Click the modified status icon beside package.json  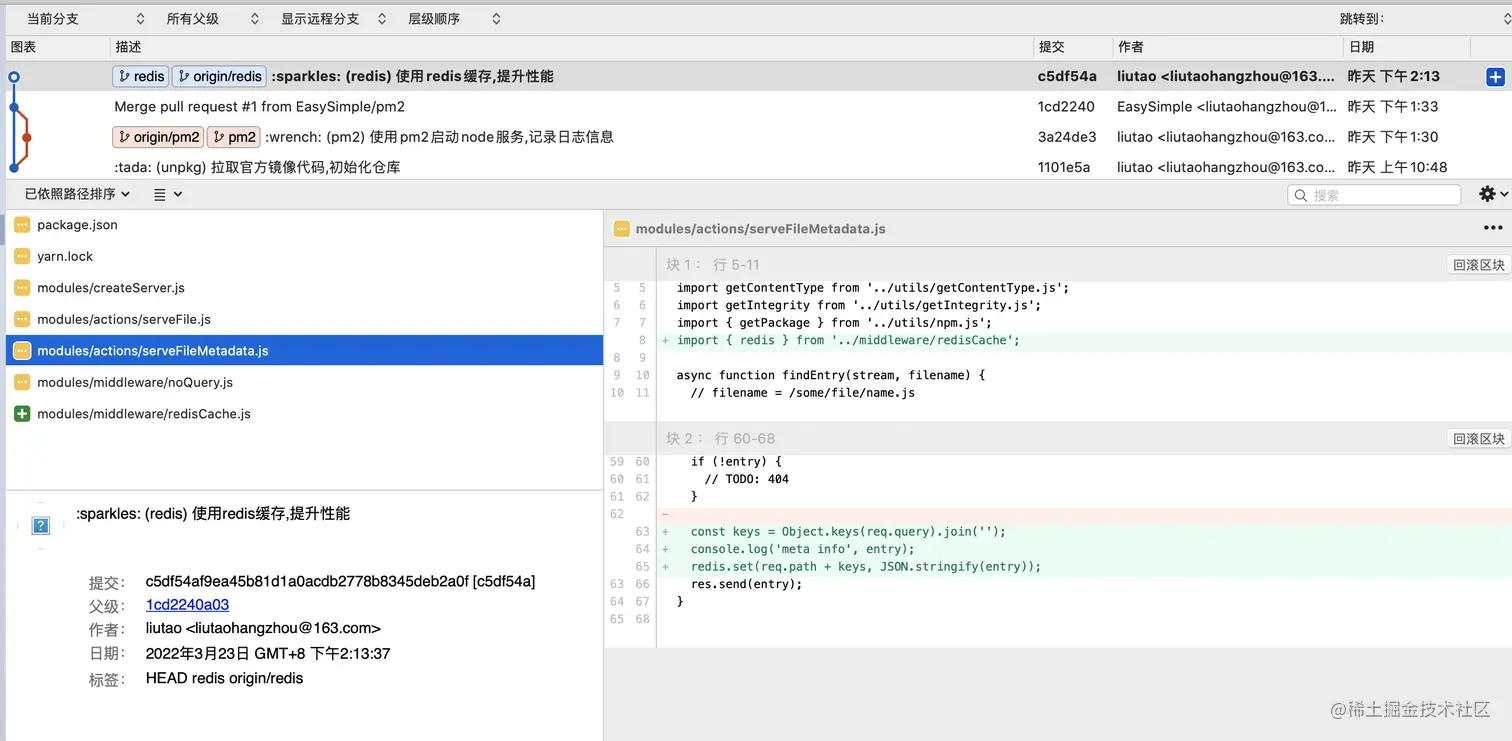22,225
